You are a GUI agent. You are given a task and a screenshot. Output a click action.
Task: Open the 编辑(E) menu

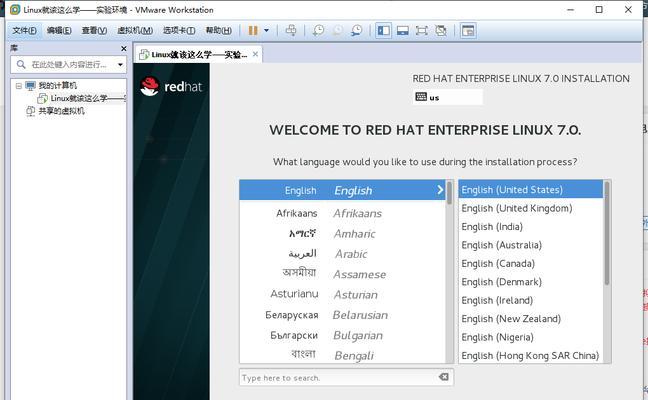tap(59, 31)
